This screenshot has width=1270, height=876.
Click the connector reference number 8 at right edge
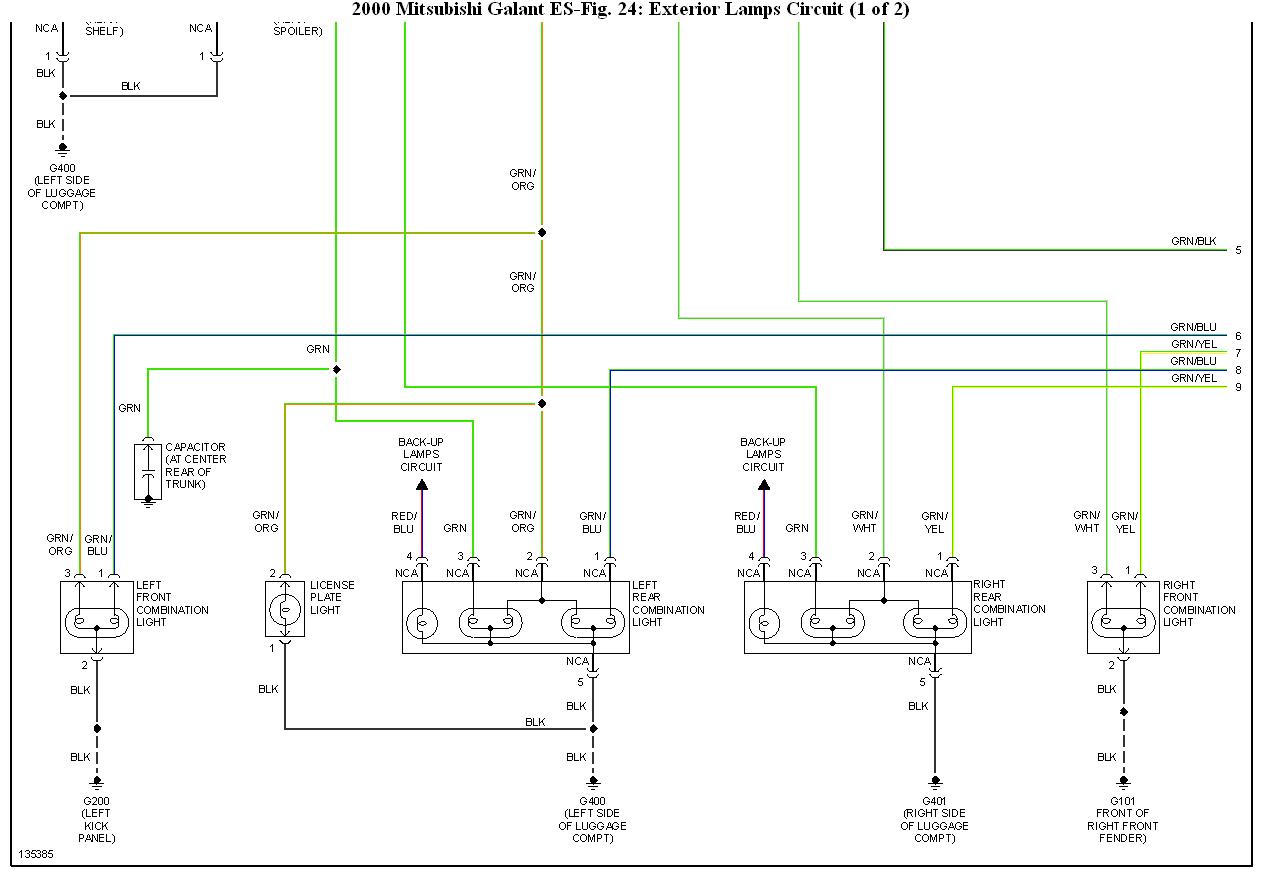(1238, 371)
